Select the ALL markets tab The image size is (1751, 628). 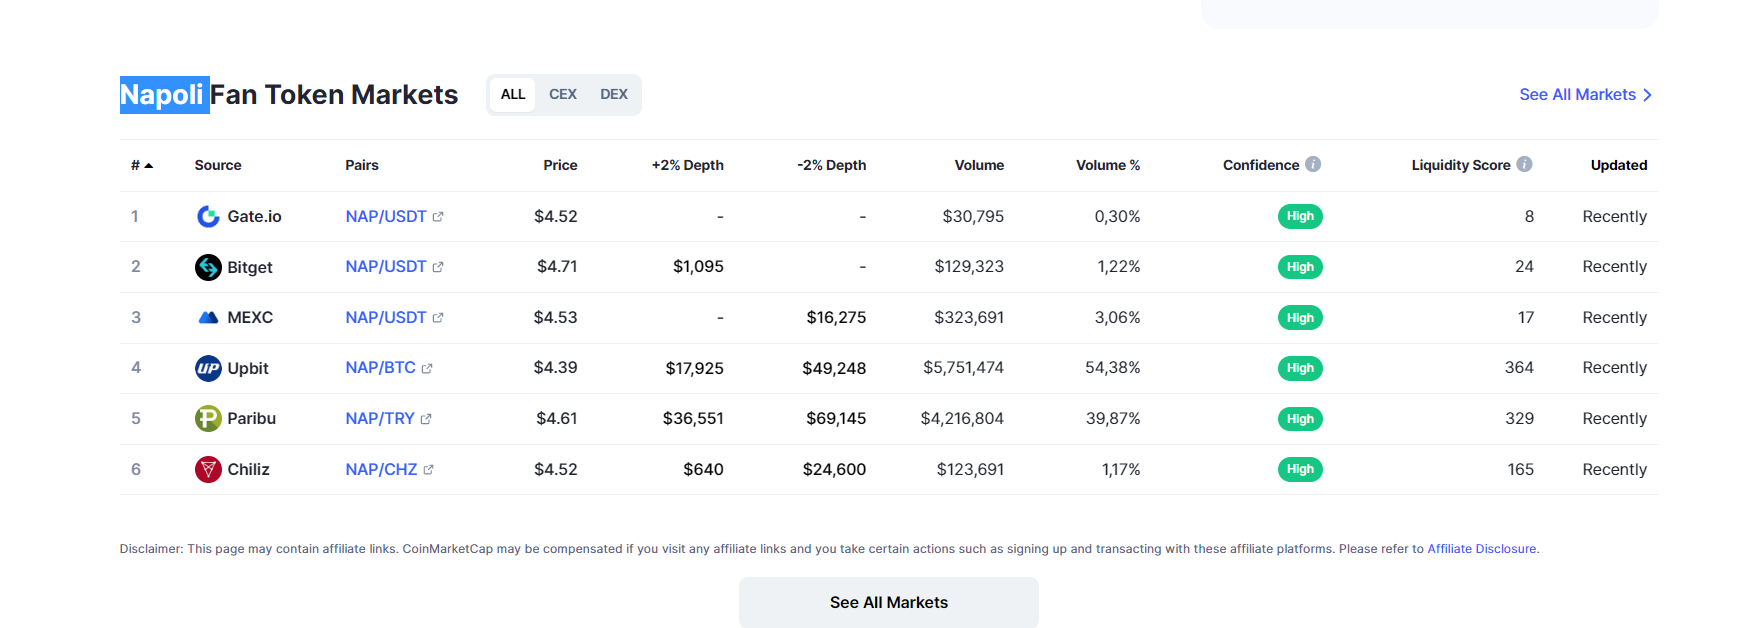pyautogui.click(x=513, y=94)
